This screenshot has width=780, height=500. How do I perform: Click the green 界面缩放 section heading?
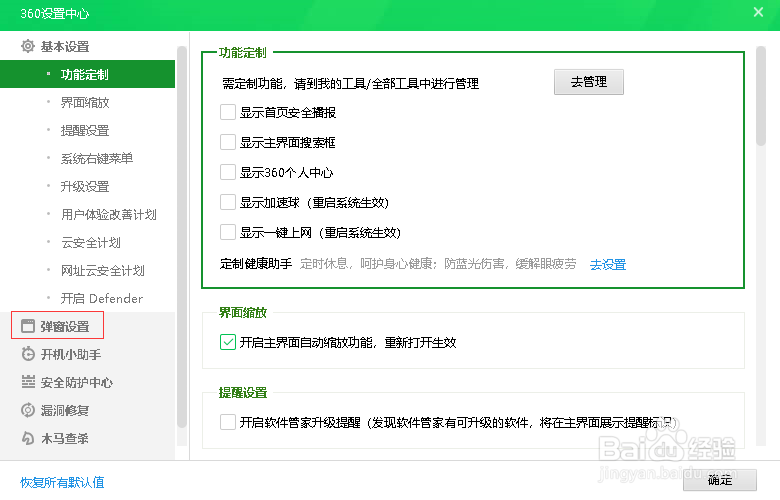243,312
